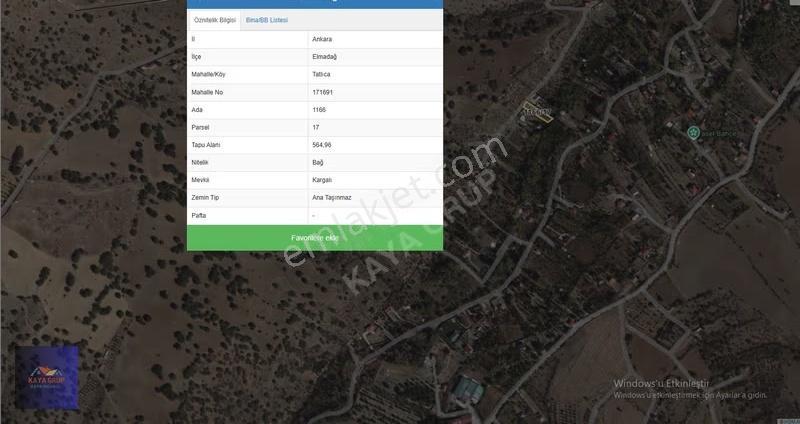Click the Mahalle No field label
Screen dimensions: 800x424
point(207,92)
